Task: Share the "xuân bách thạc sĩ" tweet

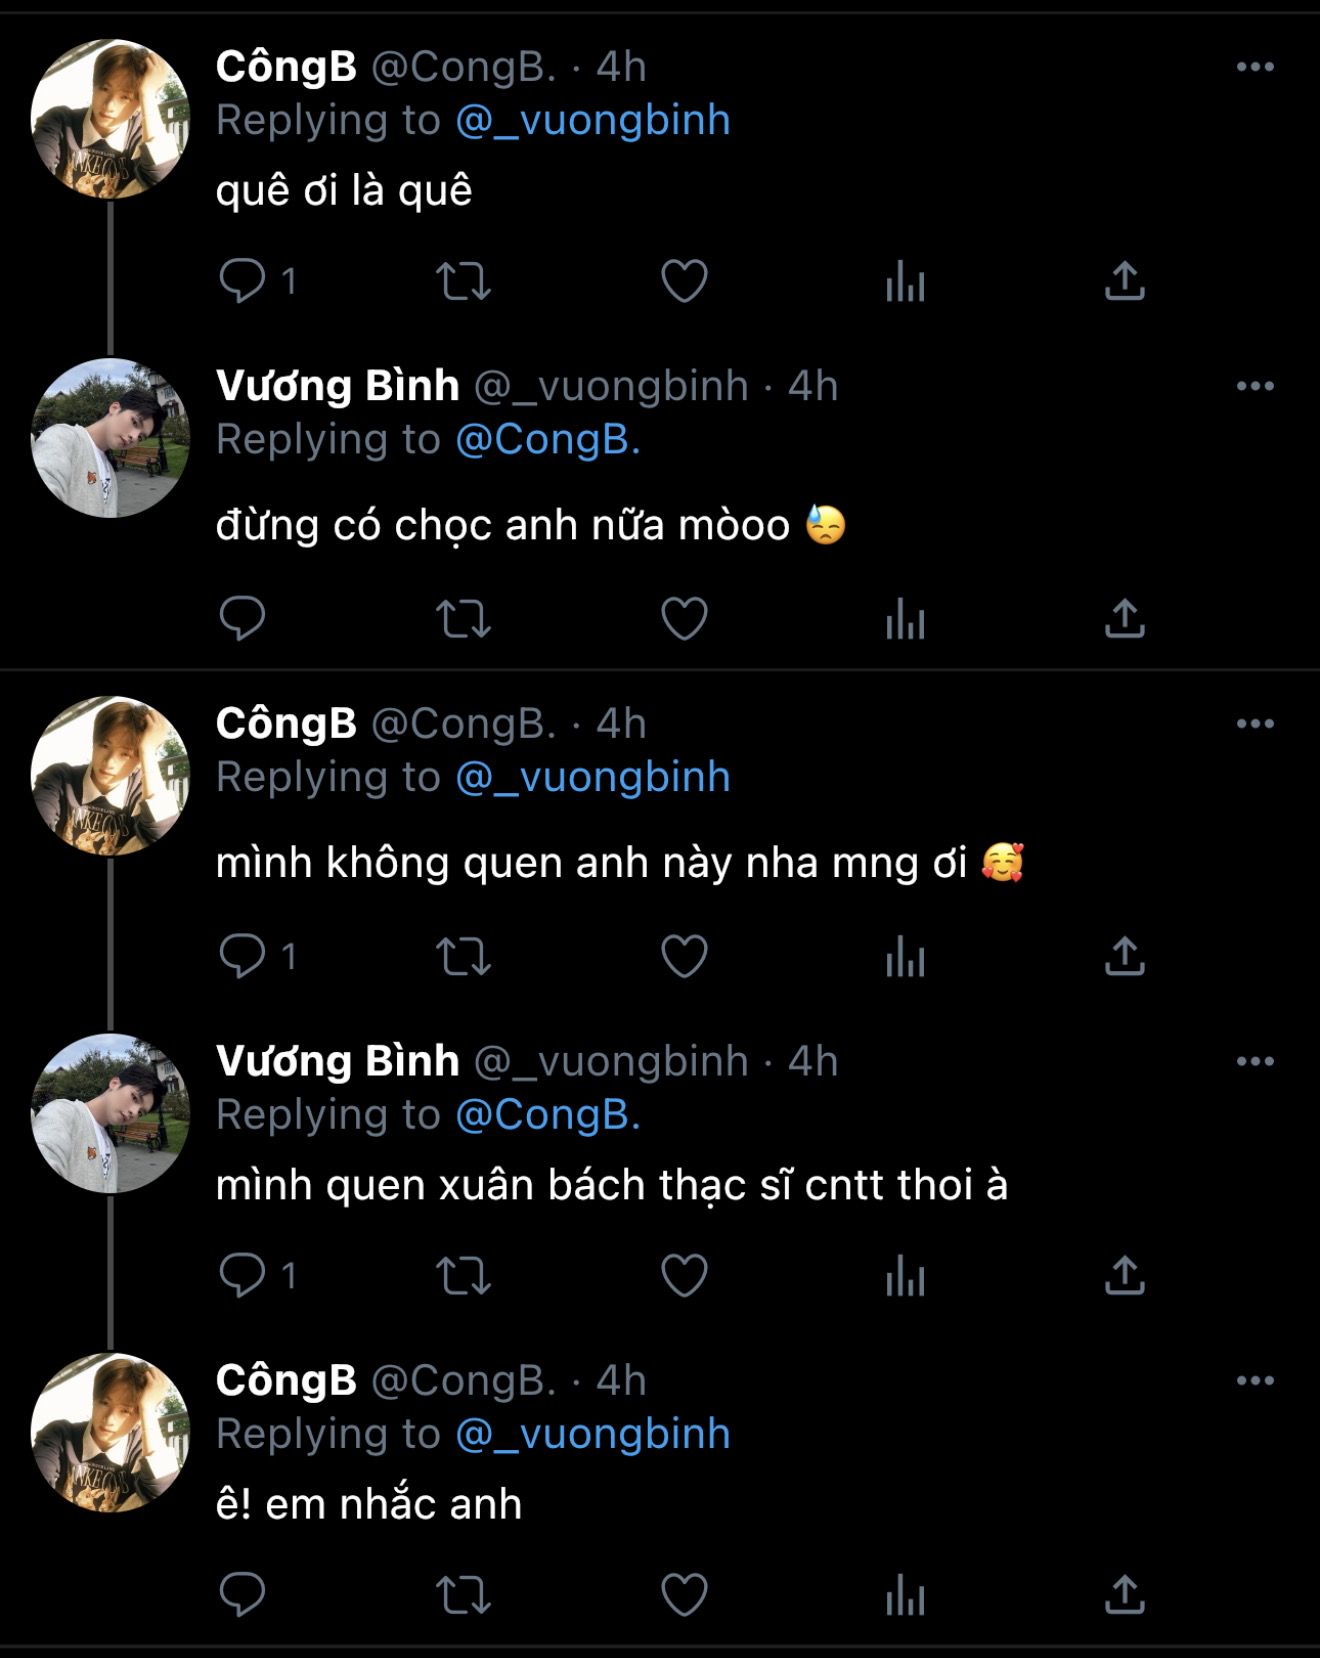Action: tap(1125, 1275)
